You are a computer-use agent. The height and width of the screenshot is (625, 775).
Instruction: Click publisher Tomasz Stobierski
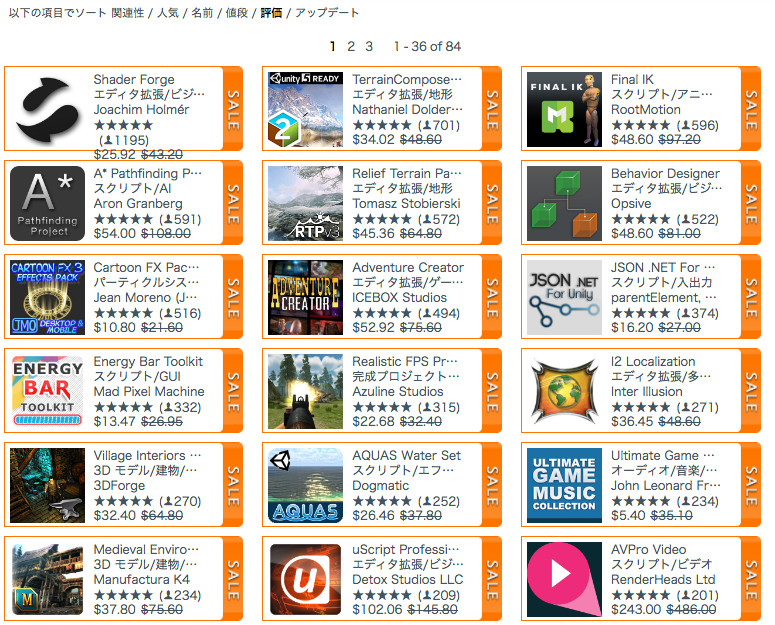pos(406,204)
